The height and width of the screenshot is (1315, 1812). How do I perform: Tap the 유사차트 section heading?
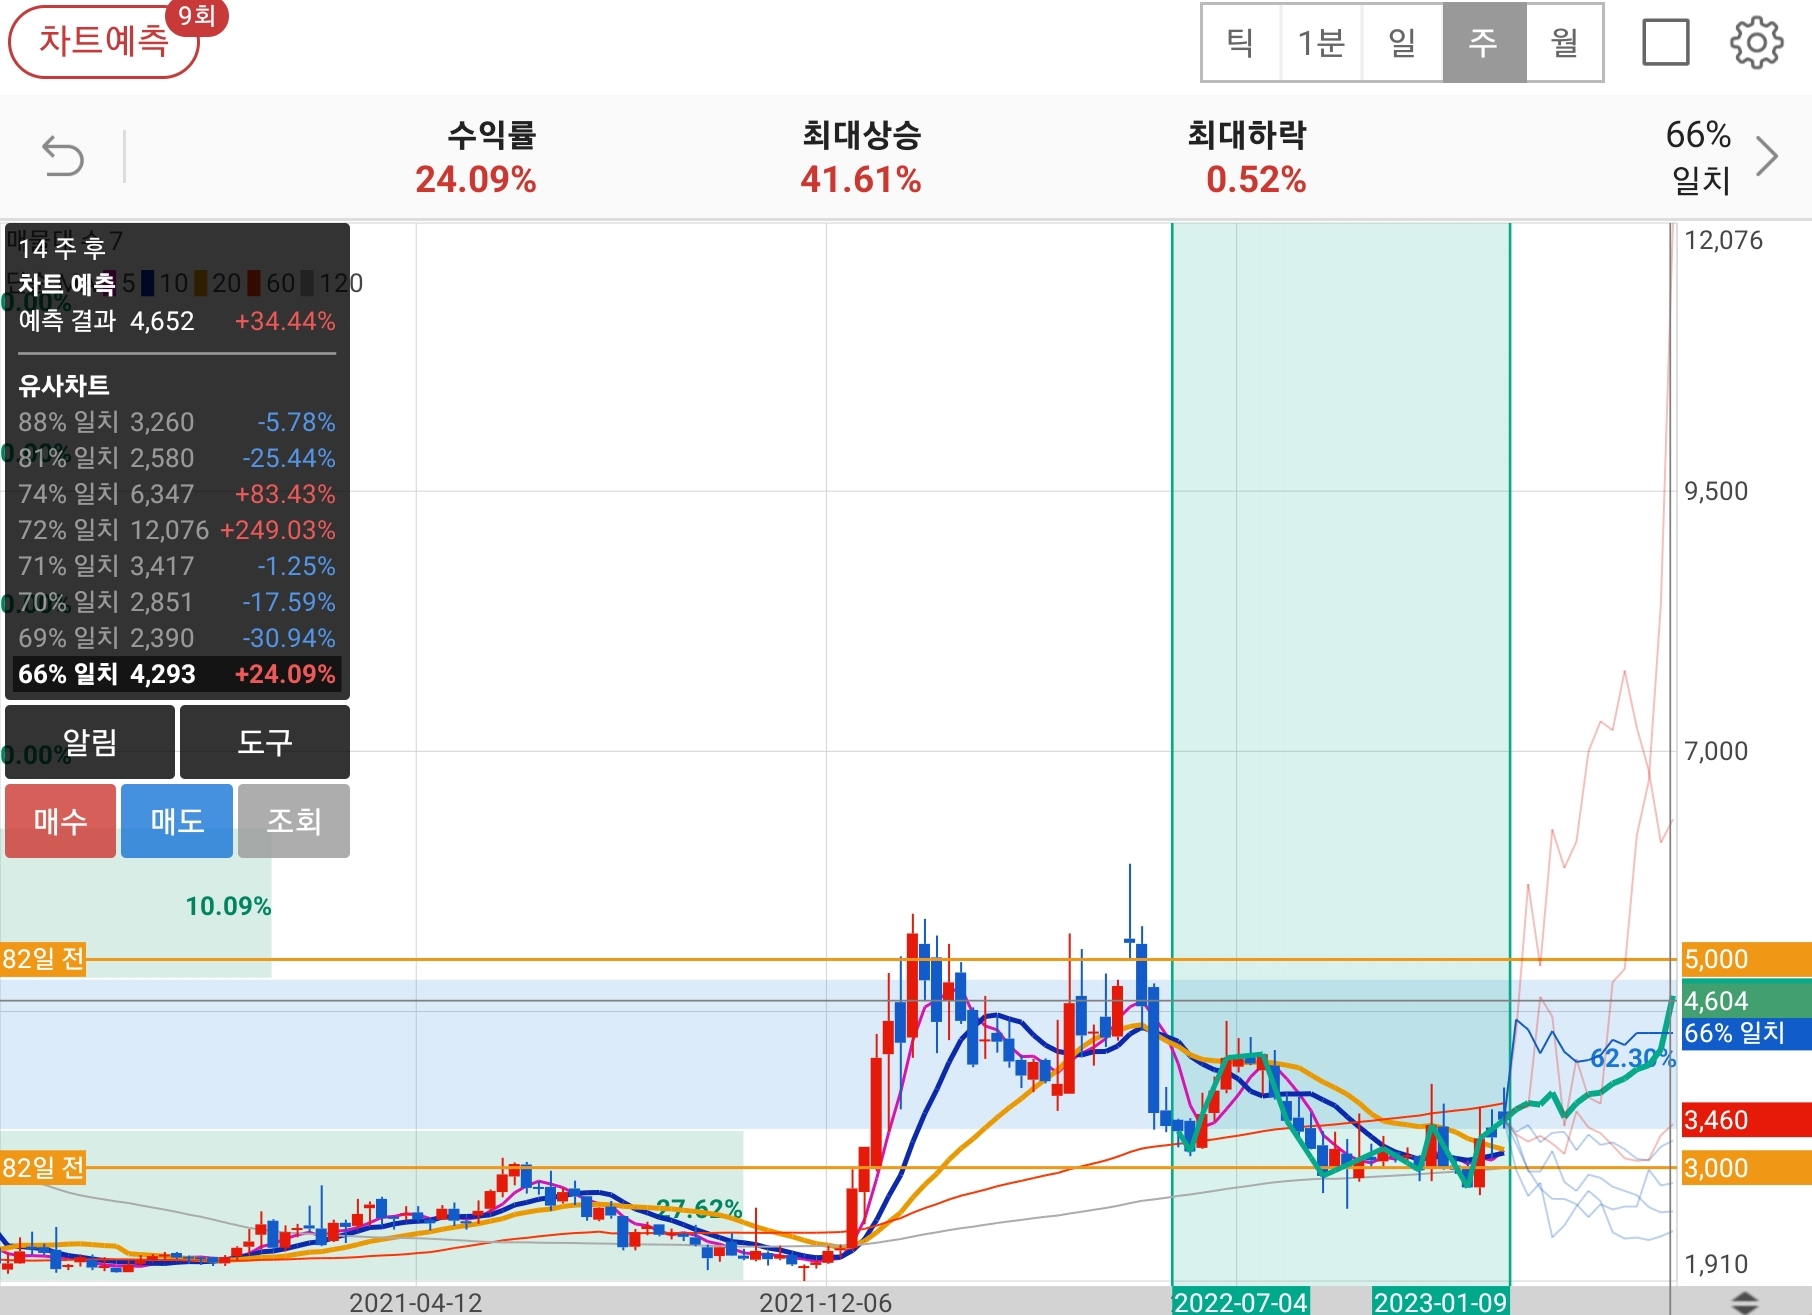pyautogui.click(x=64, y=385)
